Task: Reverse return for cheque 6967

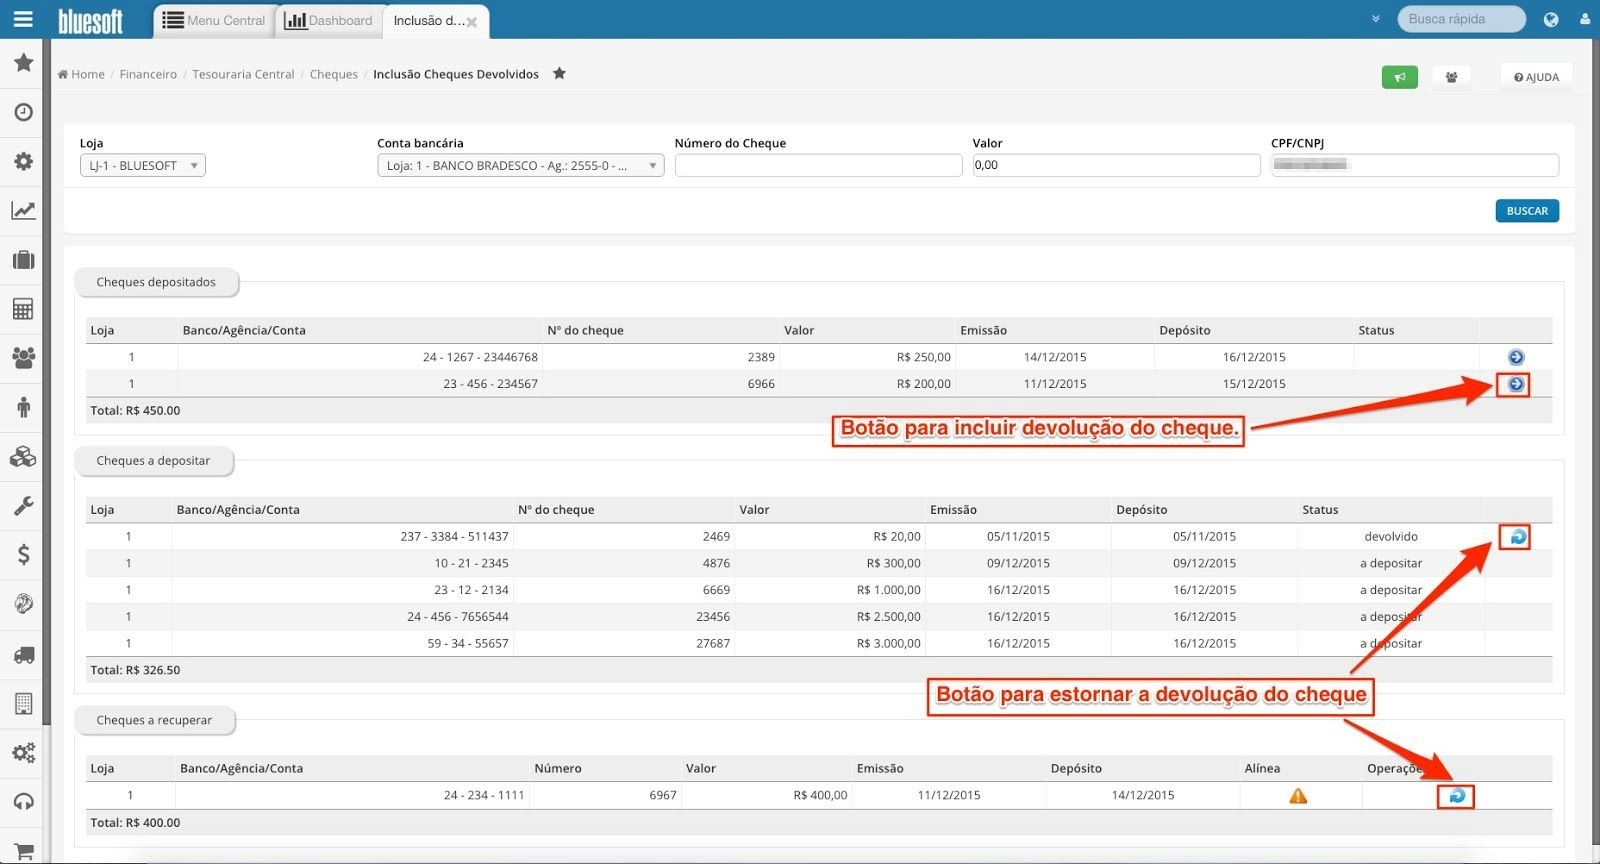Action: (1457, 796)
